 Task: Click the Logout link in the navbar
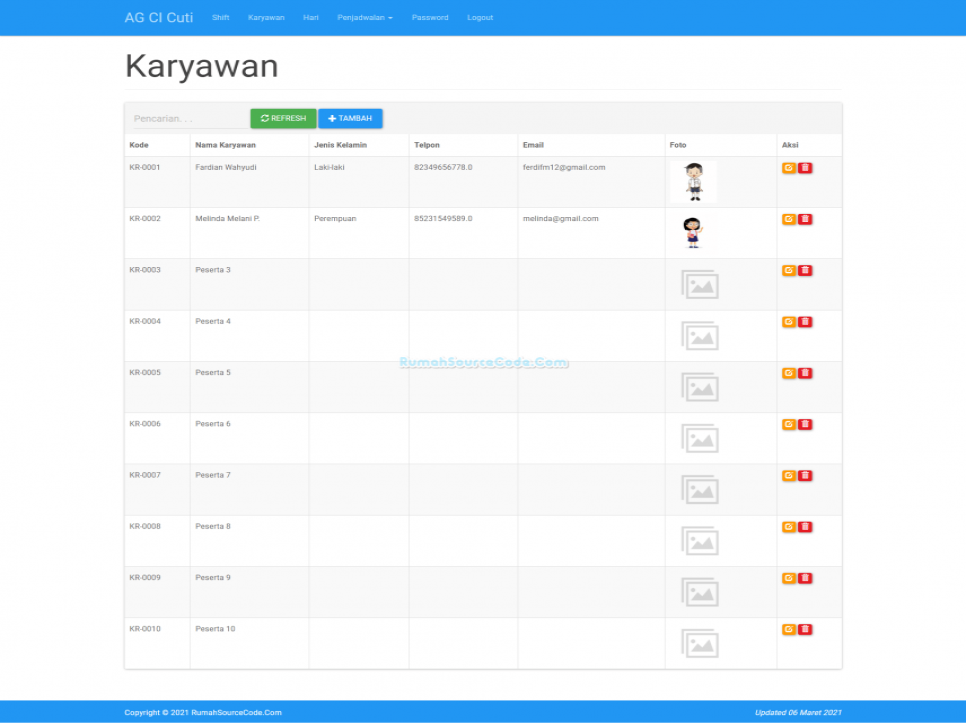(x=479, y=17)
